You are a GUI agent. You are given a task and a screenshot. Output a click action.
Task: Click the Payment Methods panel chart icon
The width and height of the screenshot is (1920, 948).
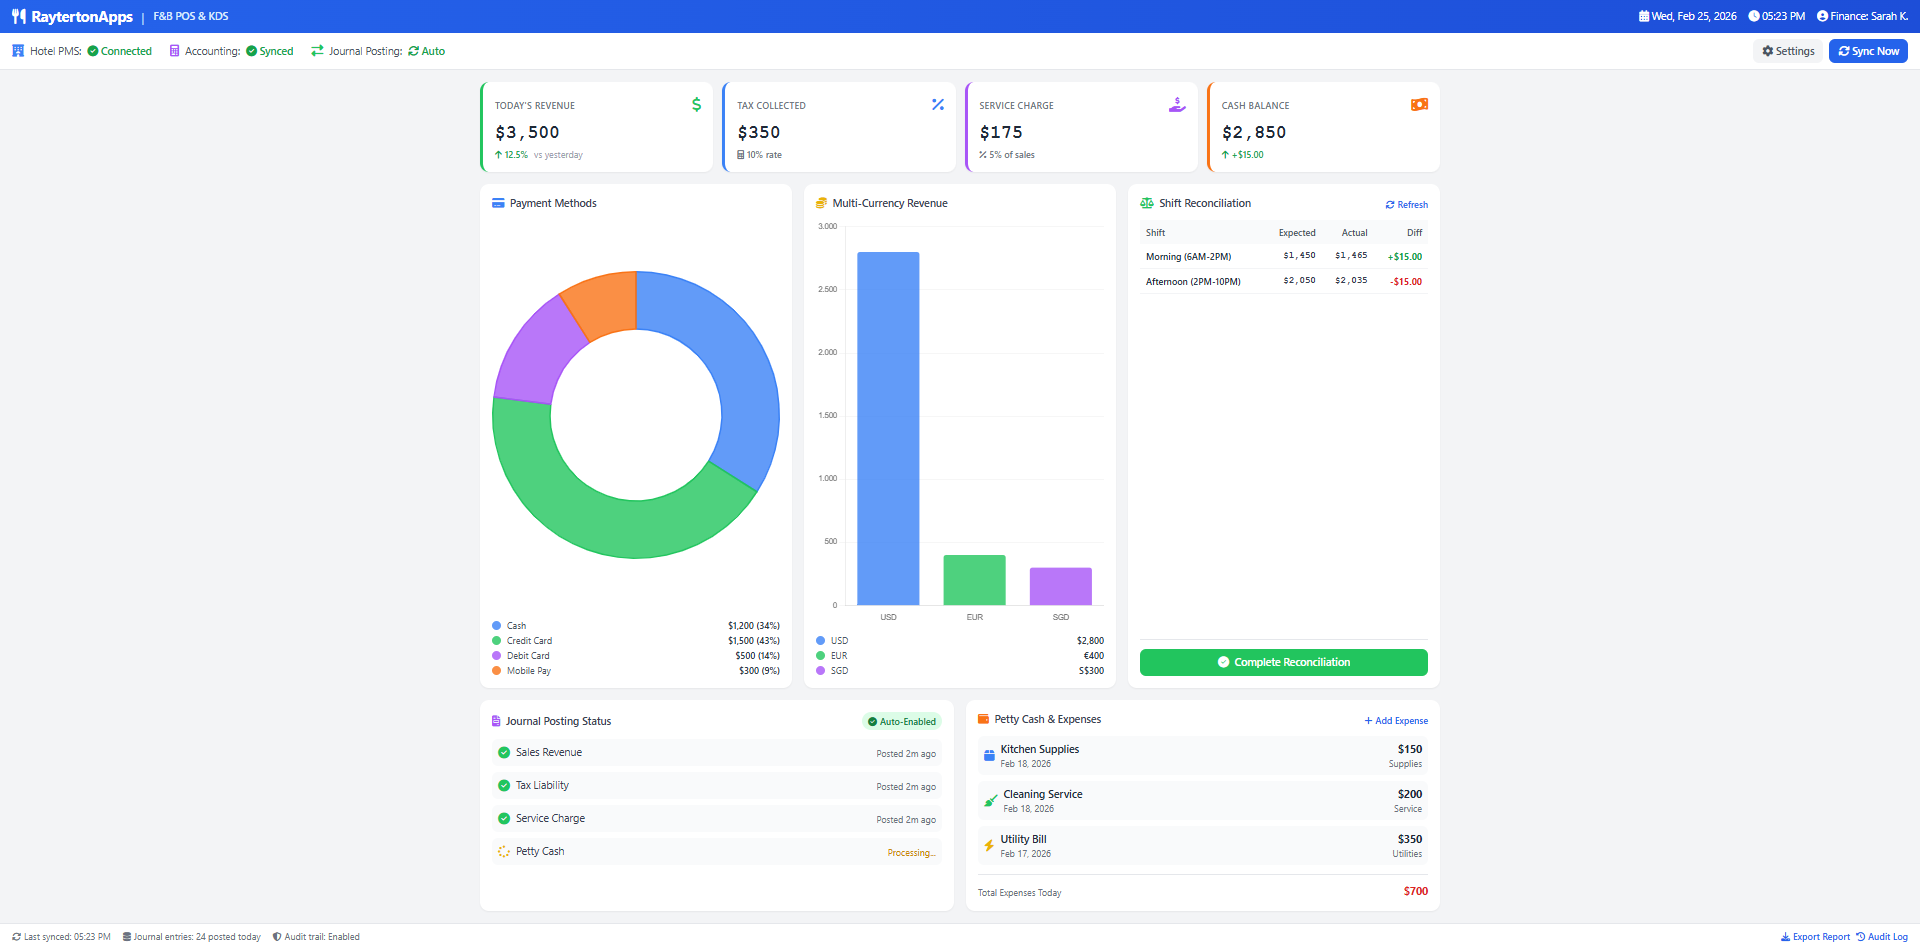(x=498, y=202)
